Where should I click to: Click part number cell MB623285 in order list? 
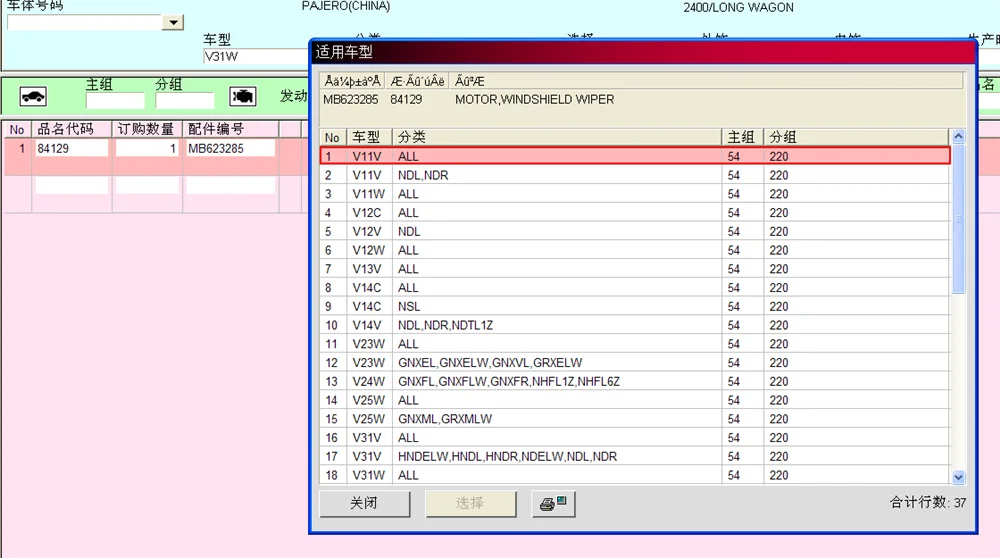coord(230,149)
